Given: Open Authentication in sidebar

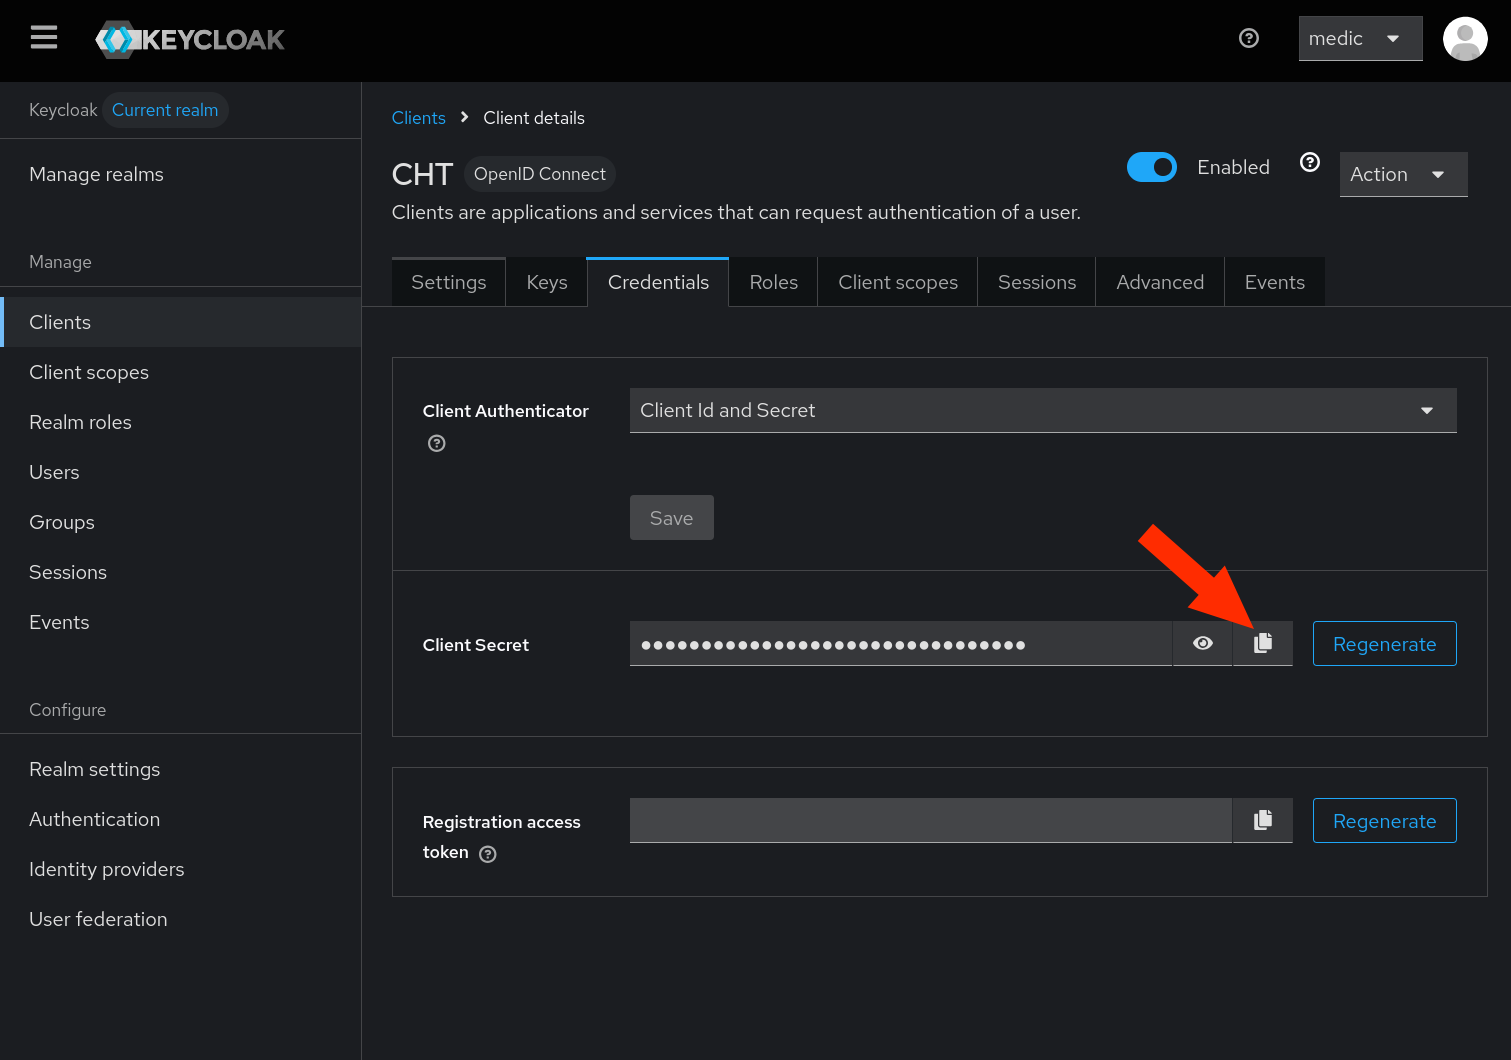Looking at the screenshot, I should point(180,819).
